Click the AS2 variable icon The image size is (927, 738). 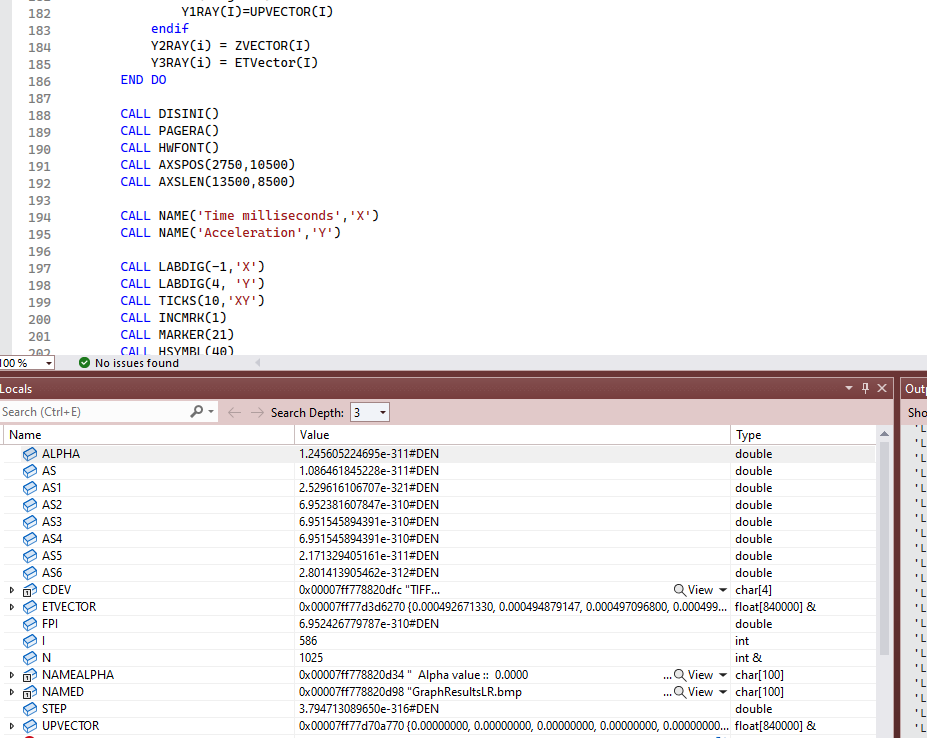30,505
